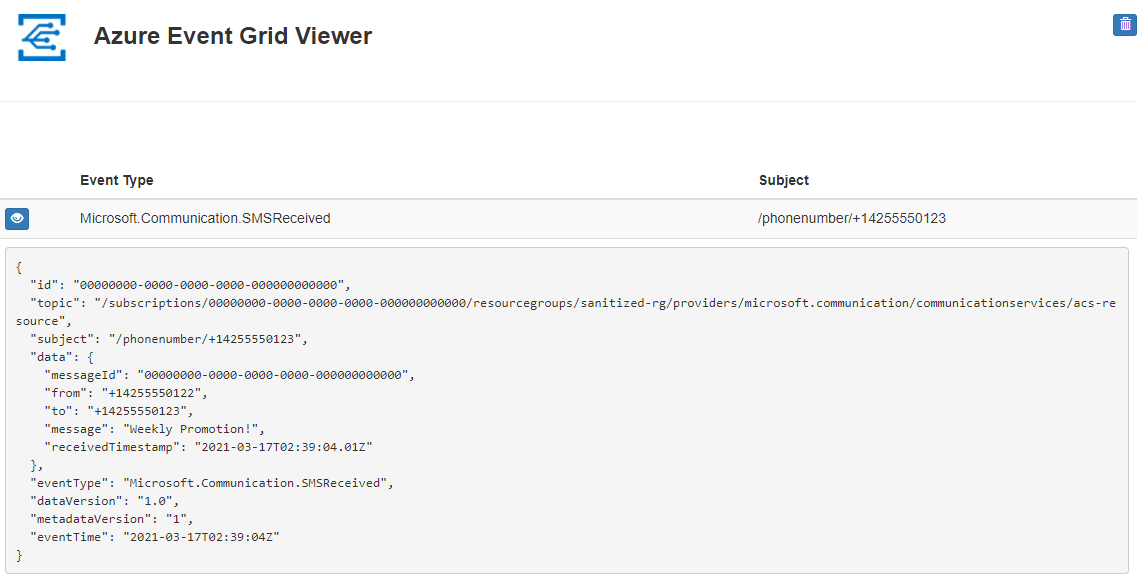The width and height of the screenshot is (1144, 580).
Task: Click the "message" Weekly Promotion! line
Action: [x=155, y=429]
